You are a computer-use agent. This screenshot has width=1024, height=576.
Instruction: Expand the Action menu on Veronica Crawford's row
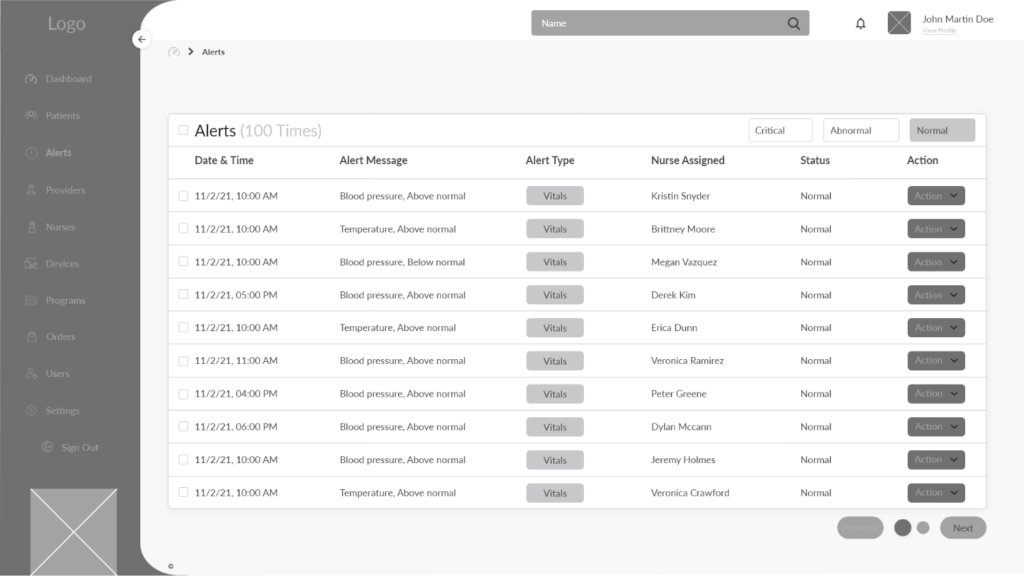pos(935,492)
